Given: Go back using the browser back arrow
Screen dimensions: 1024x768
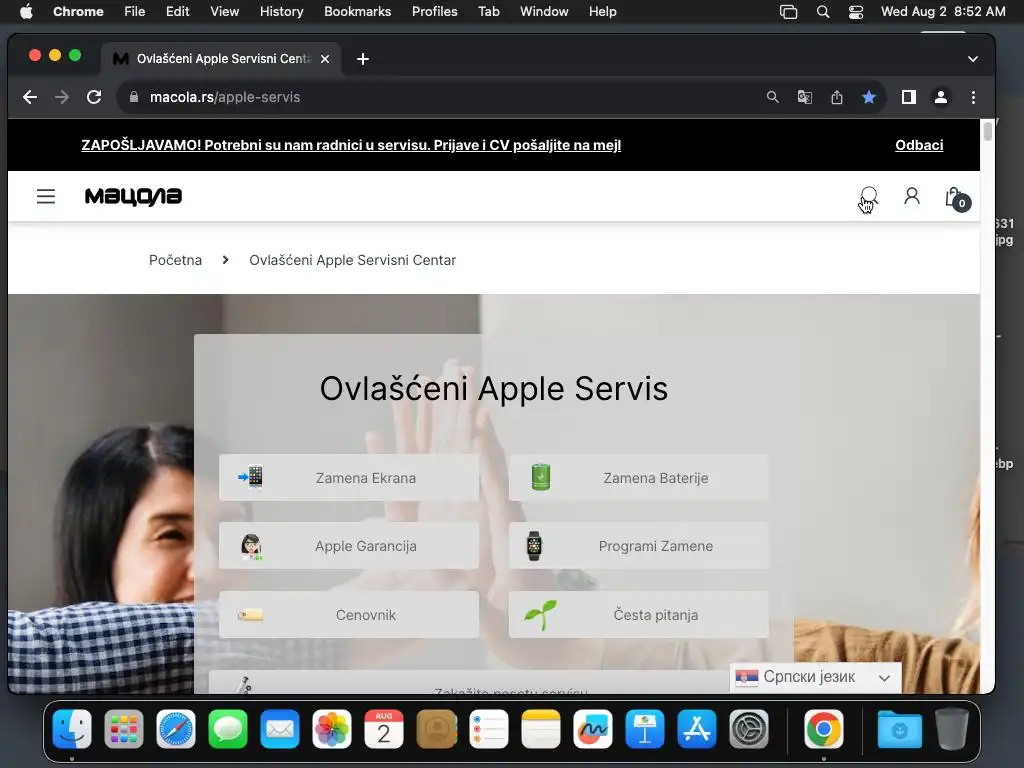Looking at the screenshot, I should pos(30,97).
